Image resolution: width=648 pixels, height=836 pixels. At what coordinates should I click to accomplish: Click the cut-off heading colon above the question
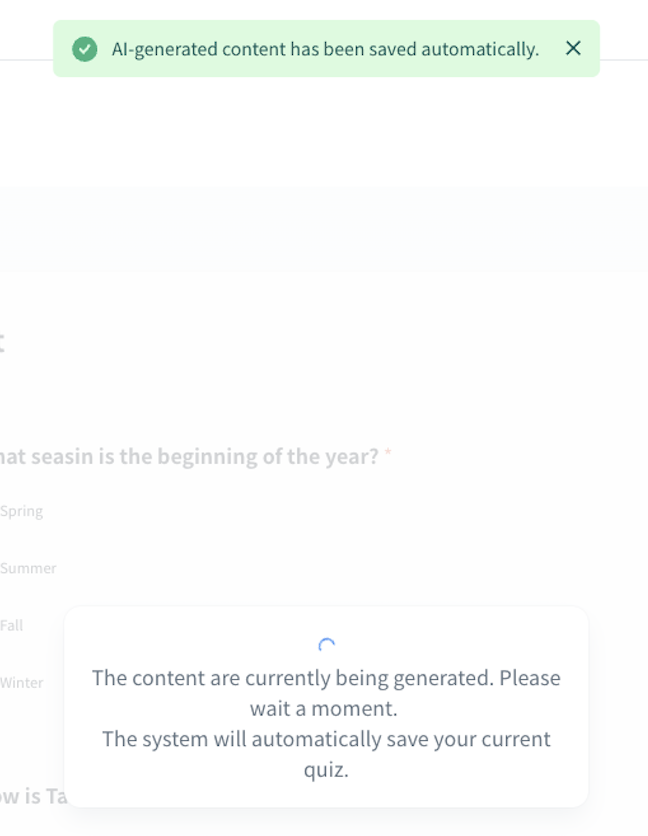(x=3, y=343)
